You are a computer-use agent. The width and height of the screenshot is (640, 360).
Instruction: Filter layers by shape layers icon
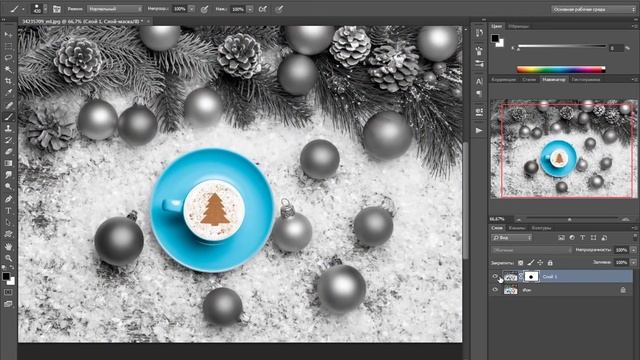click(x=593, y=238)
